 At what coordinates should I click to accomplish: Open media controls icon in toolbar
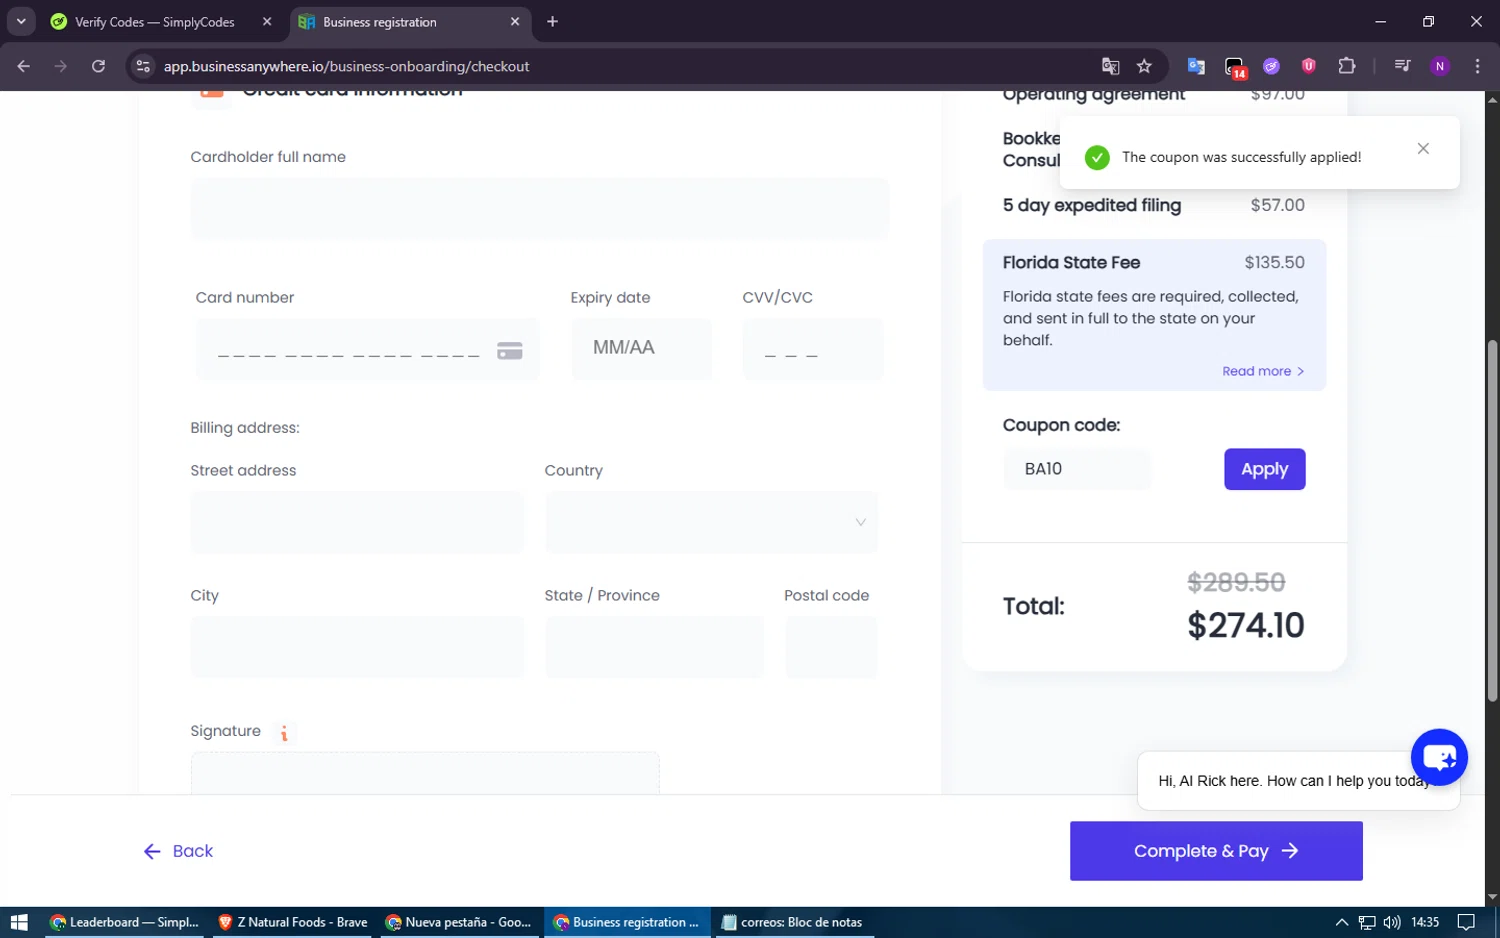[1402, 66]
